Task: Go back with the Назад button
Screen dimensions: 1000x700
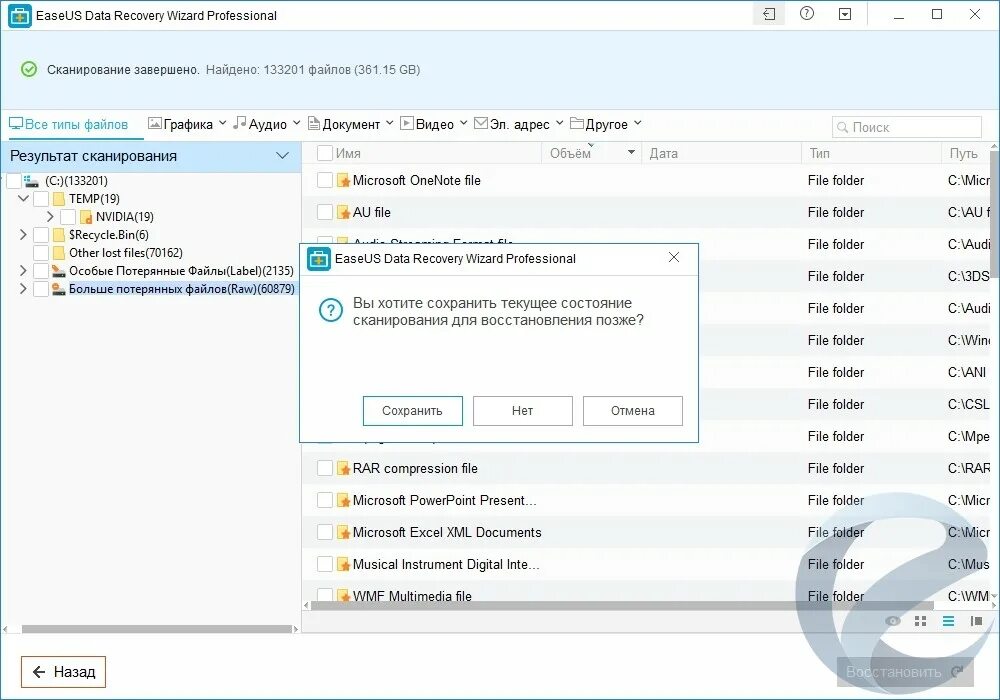Action: [63, 672]
